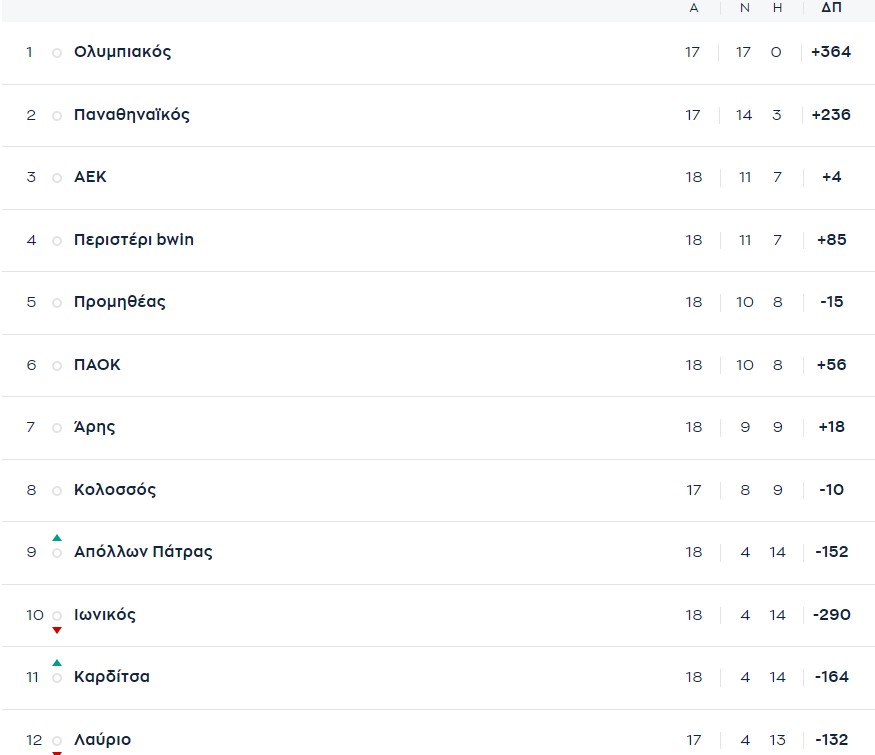Click the circle indicator next to Ολυμπιακός
875x755 pixels.
pyautogui.click(x=57, y=53)
